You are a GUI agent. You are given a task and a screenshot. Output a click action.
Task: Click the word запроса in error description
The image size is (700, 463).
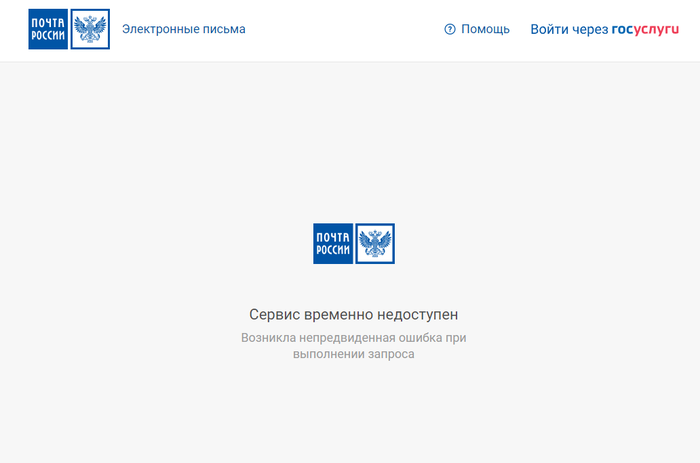(388, 354)
